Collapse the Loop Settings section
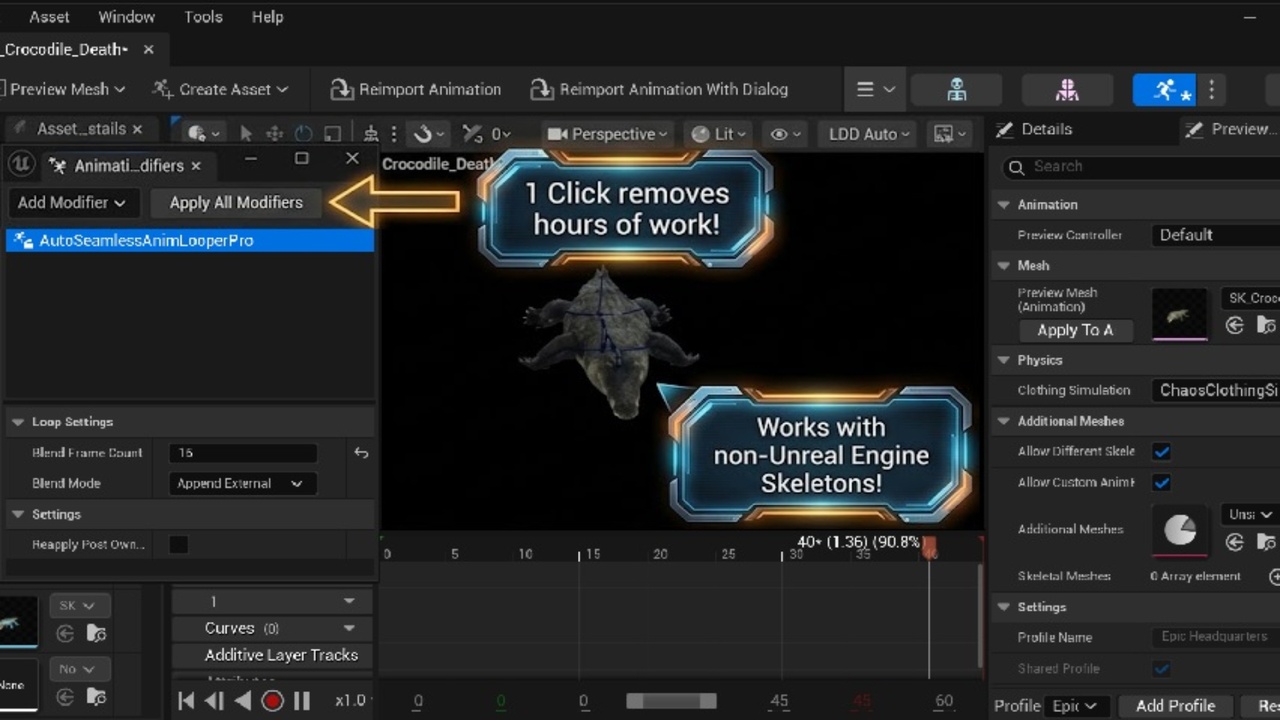The height and width of the screenshot is (720, 1280). click(x=17, y=422)
